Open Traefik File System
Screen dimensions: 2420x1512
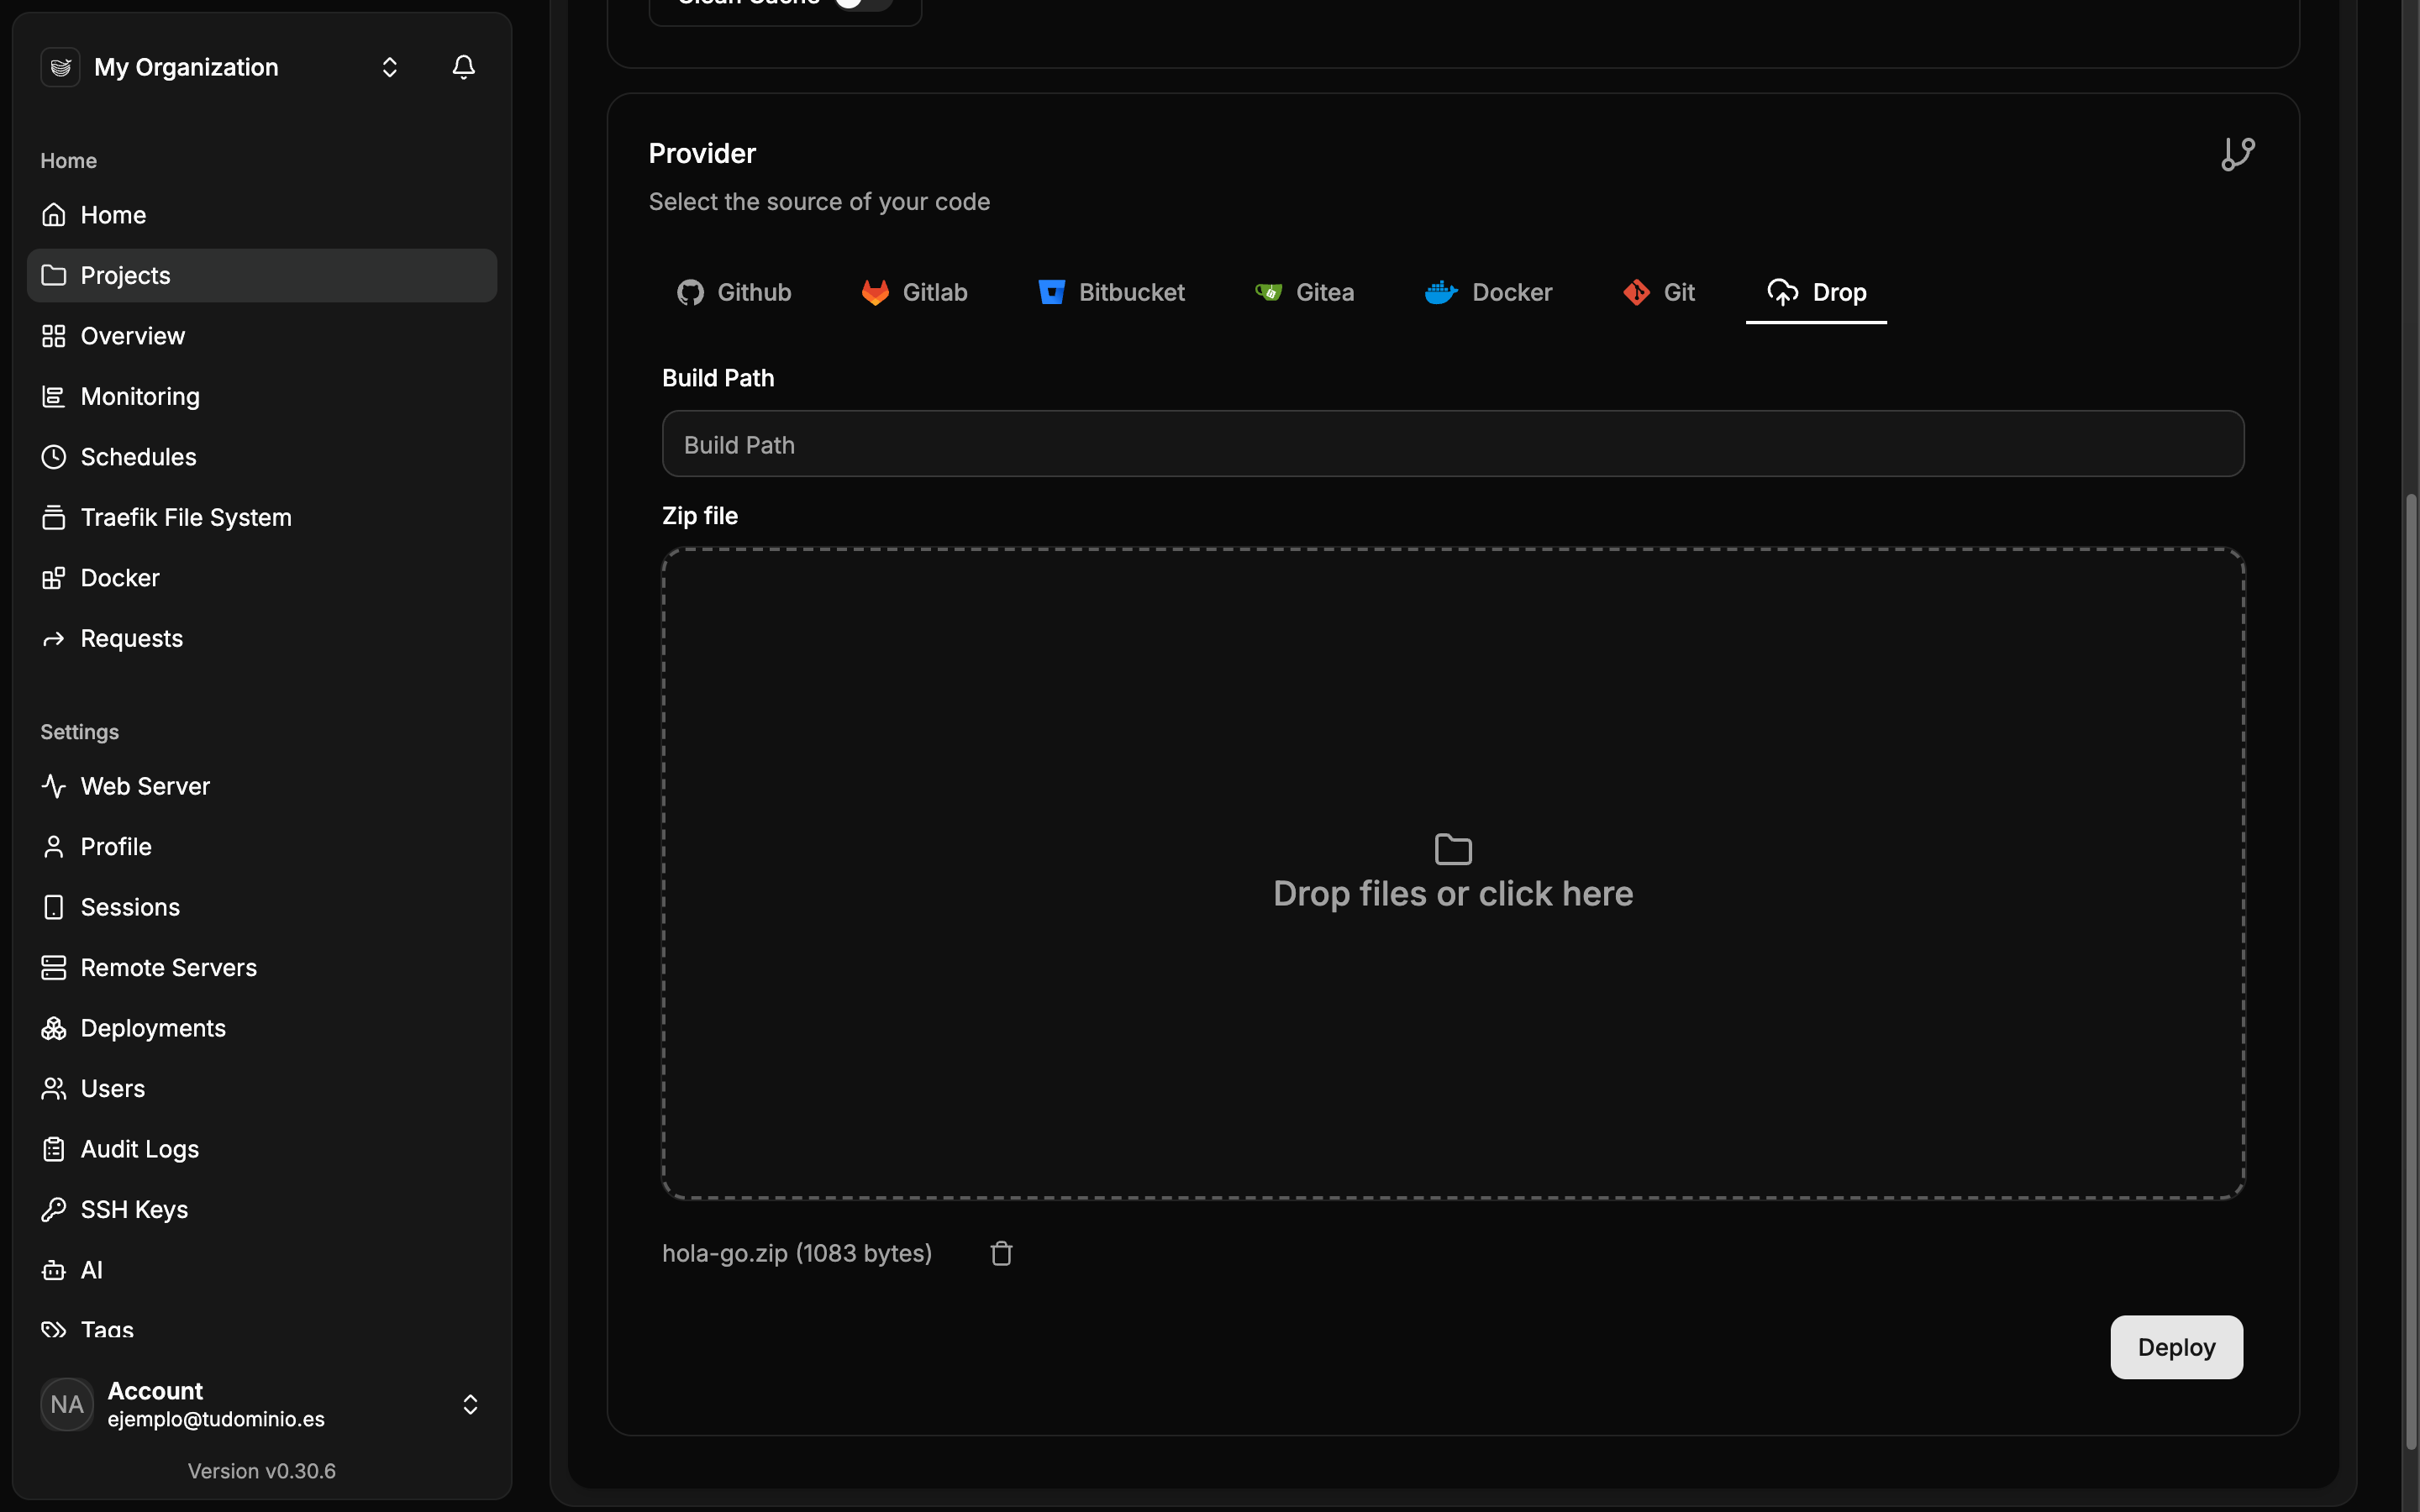click(x=262, y=517)
